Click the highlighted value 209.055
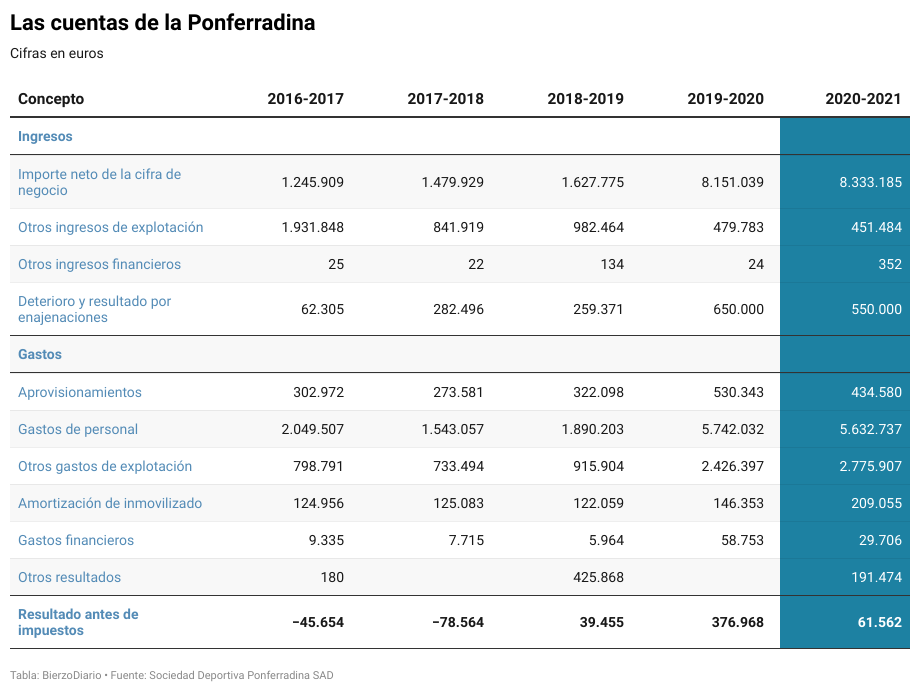The width and height of the screenshot is (920, 692). [x=877, y=503]
